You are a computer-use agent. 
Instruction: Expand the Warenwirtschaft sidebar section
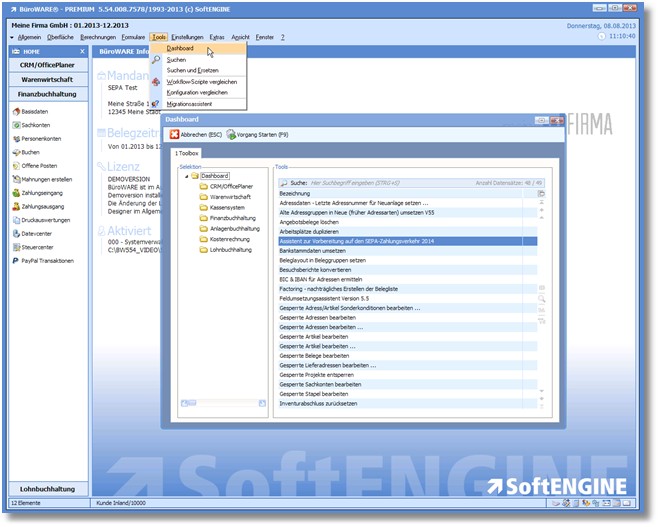(x=47, y=79)
